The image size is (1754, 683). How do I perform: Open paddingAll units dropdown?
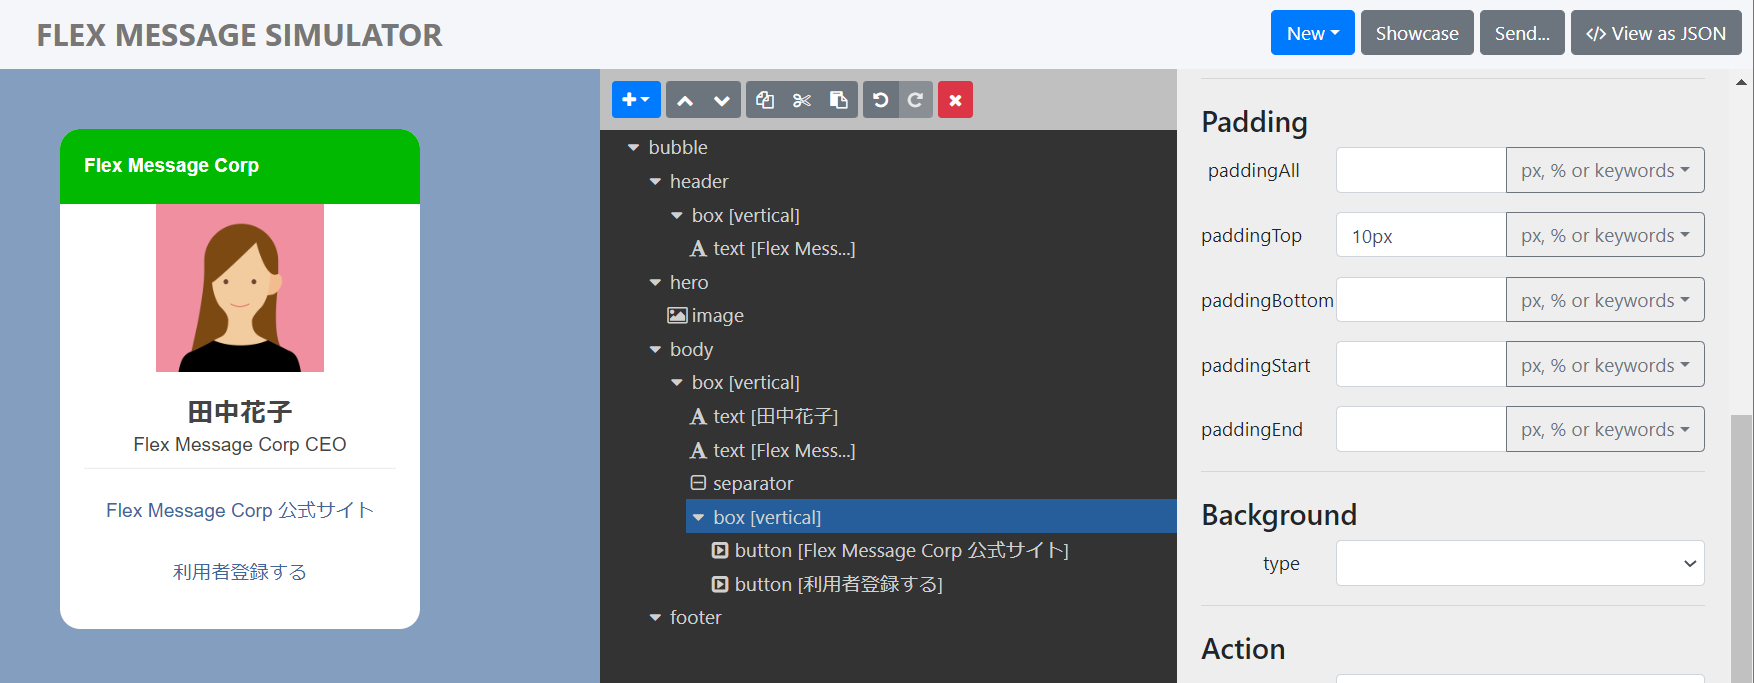click(x=1604, y=171)
